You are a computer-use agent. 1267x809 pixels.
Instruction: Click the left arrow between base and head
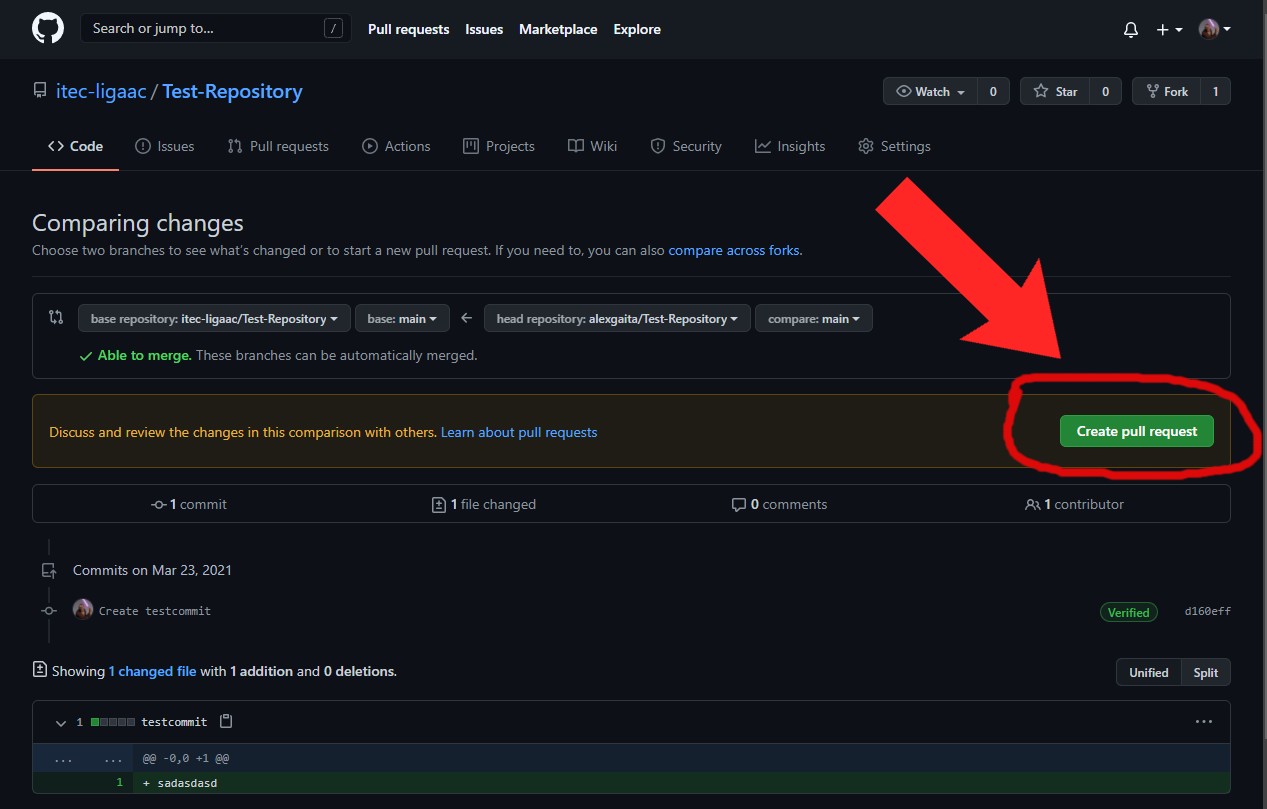coord(466,318)
